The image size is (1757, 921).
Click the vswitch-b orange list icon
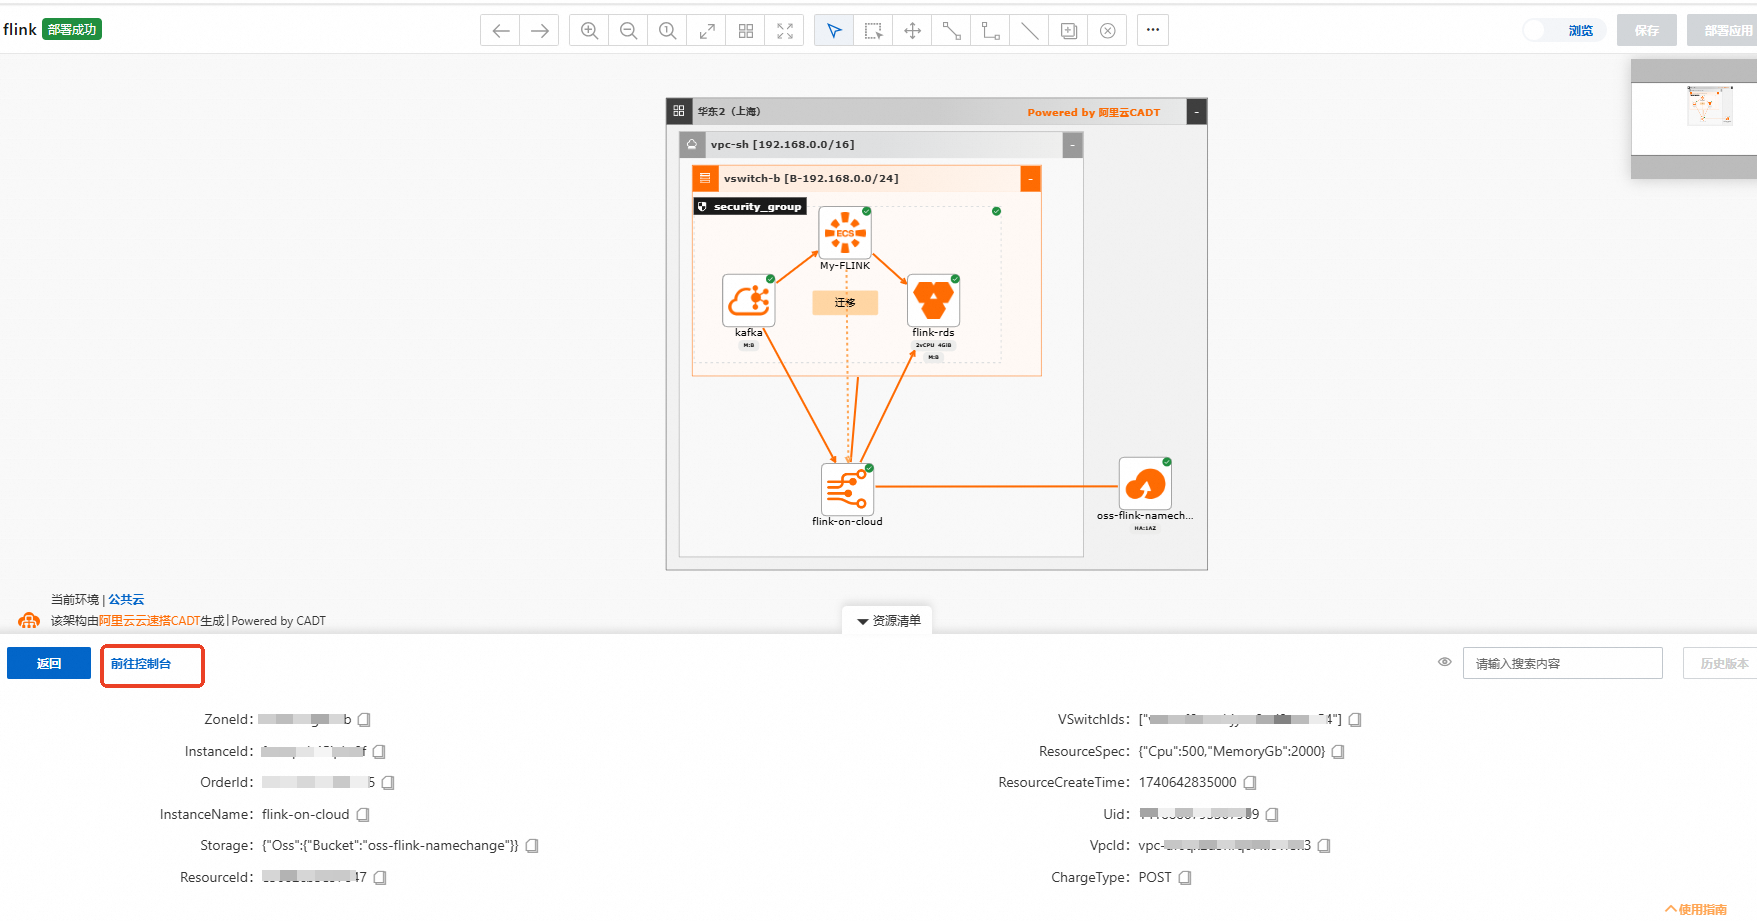(x=705, y=179)
